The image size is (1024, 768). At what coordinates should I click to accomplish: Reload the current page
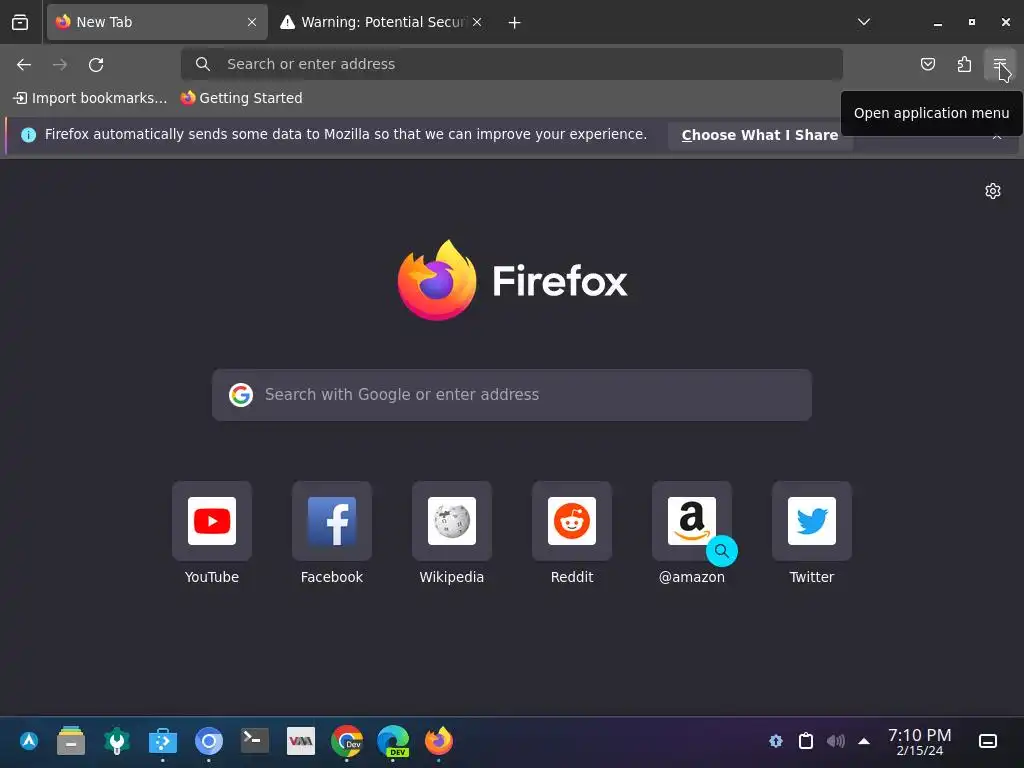pyautogui.click(x=96, y=64)
